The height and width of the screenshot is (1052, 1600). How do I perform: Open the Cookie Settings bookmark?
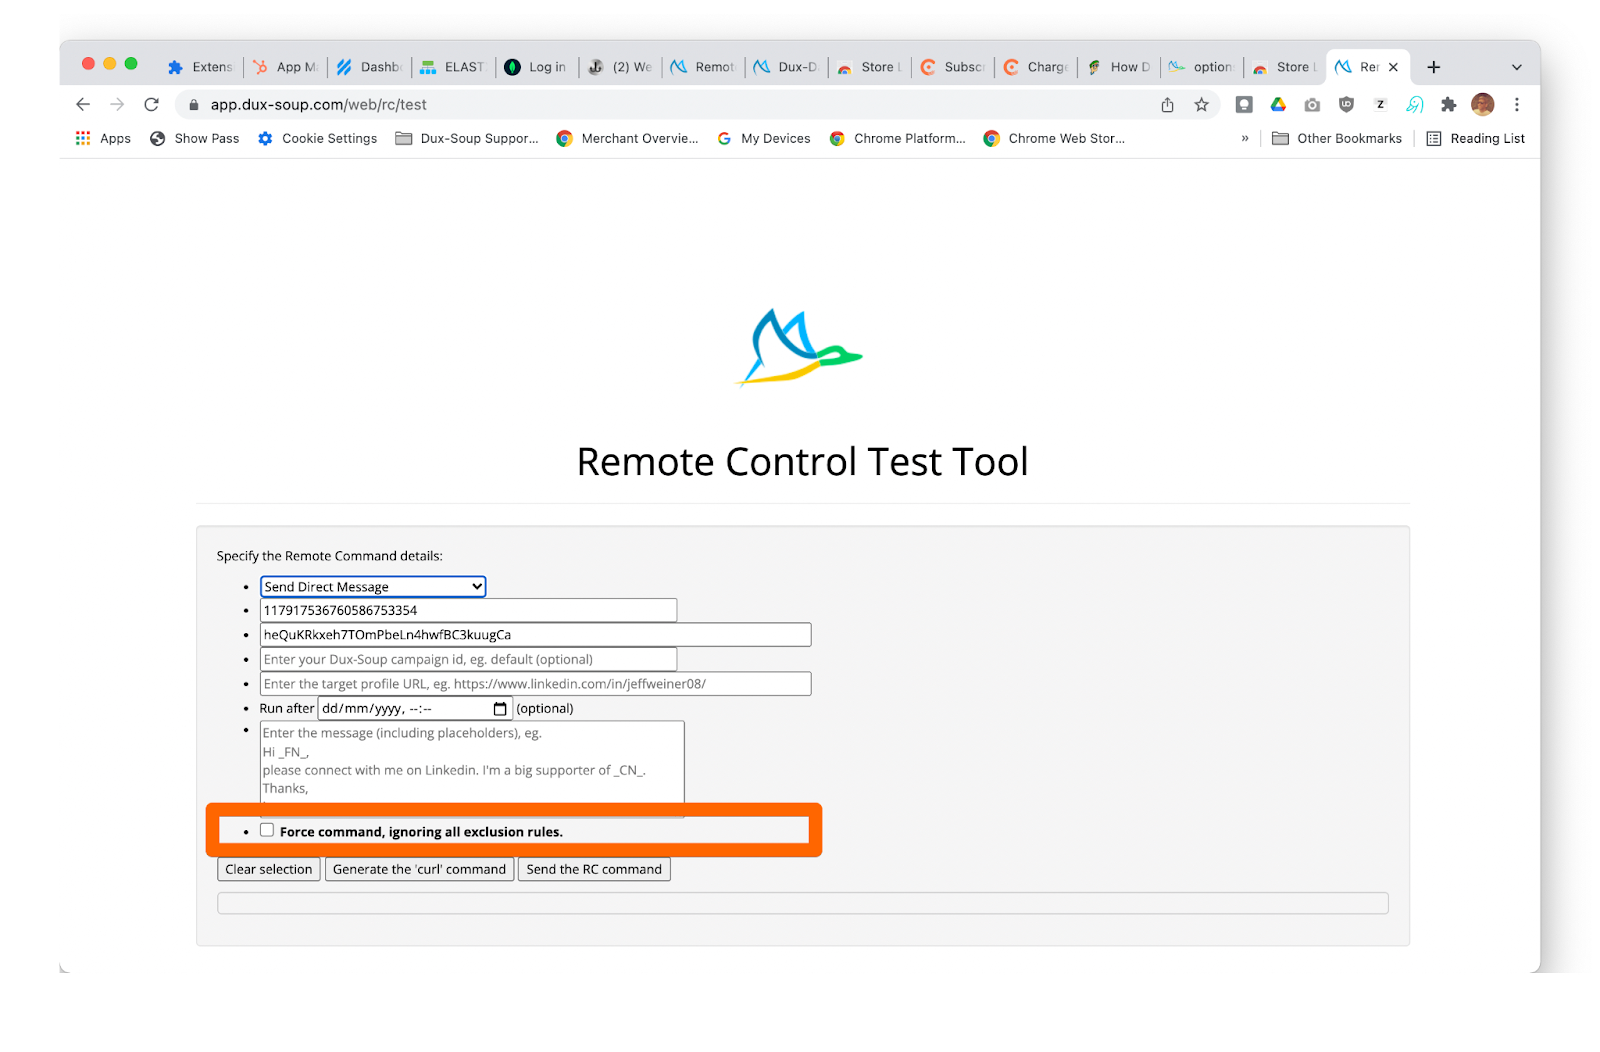click(318, 138)
